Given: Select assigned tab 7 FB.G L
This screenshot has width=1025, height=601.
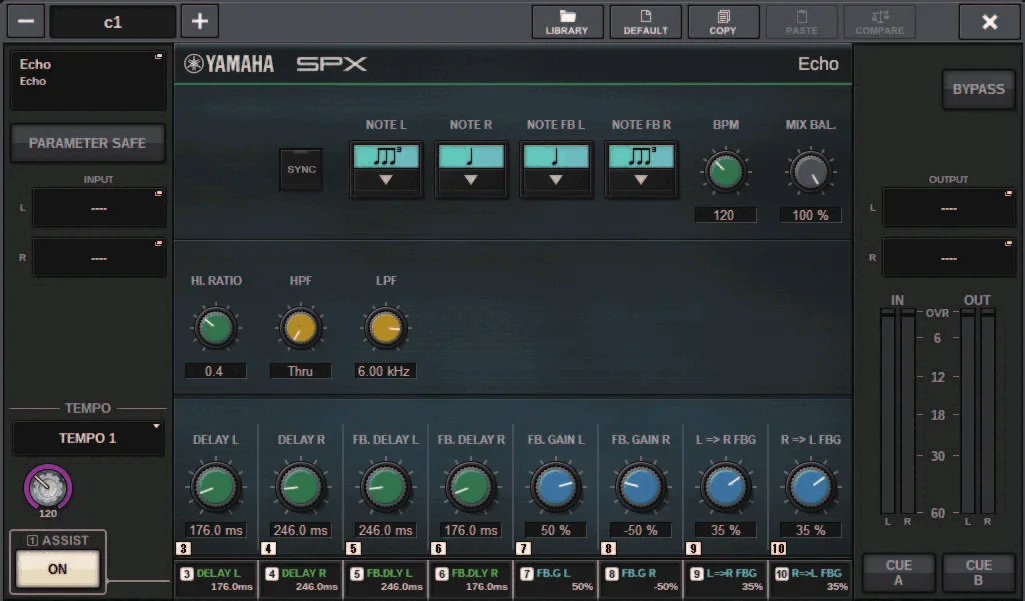Looking at the screenshot, I should pyautogui.click(x=556, y=579).
